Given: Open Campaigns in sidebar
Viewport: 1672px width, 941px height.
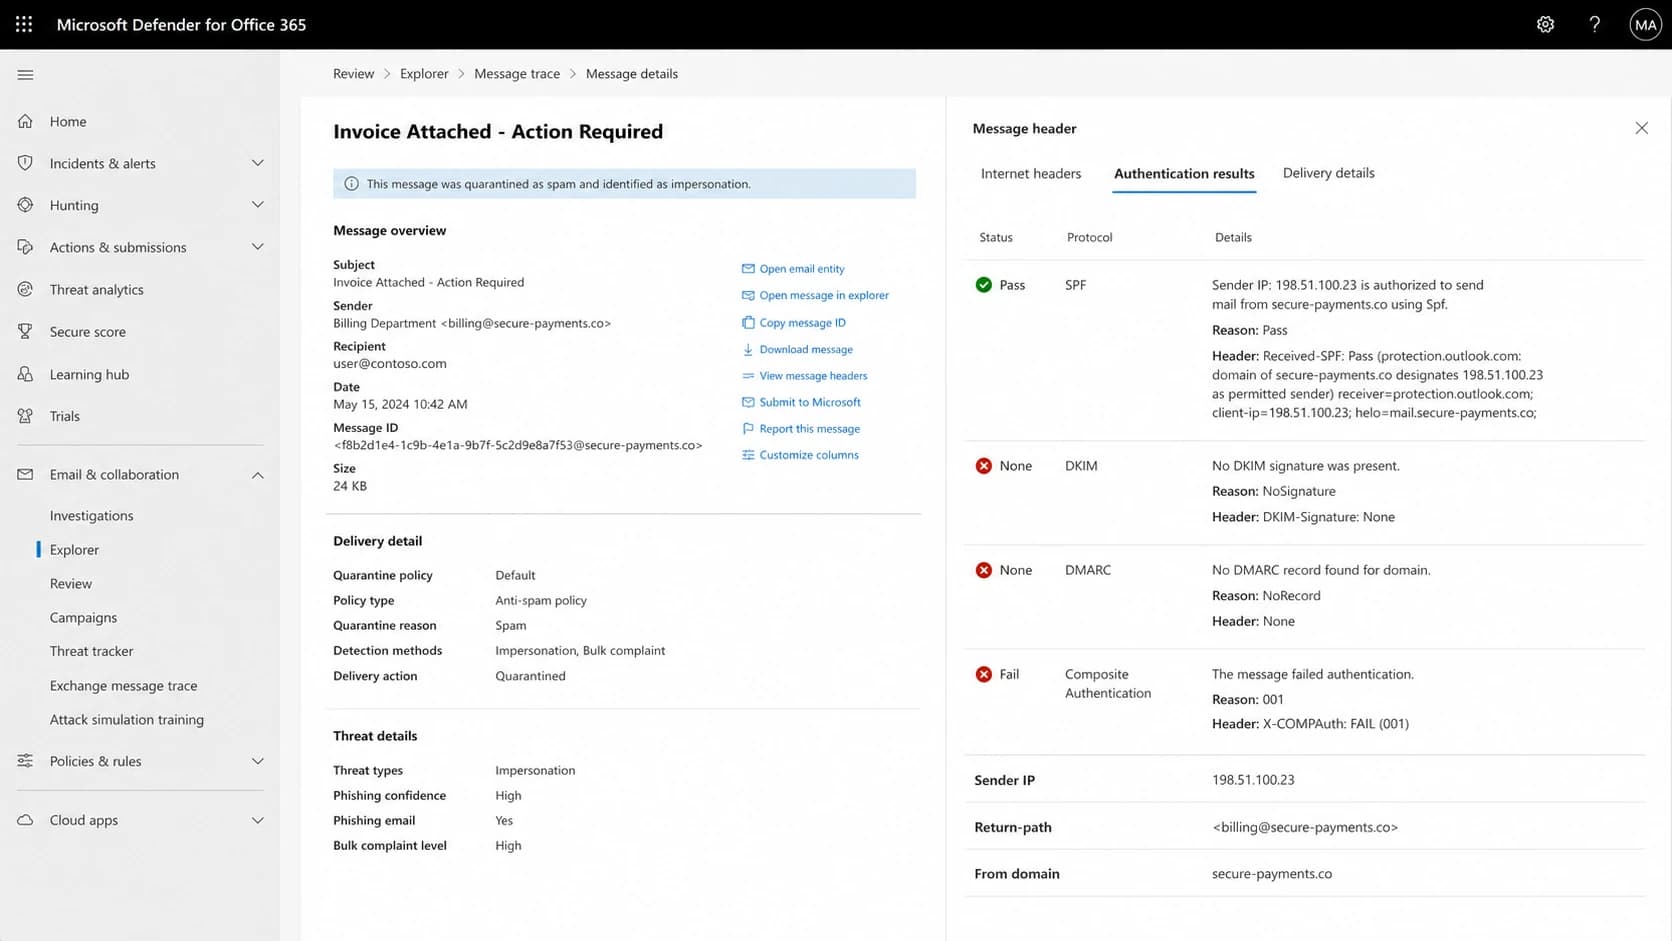Looking at the screenshot, I should [x=83, y=617].
